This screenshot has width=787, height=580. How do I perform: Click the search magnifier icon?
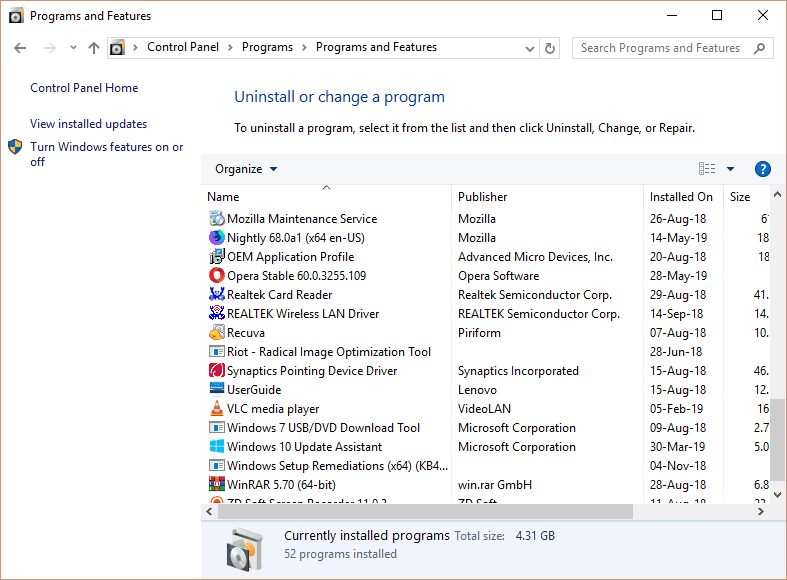[x=759, y=48]
